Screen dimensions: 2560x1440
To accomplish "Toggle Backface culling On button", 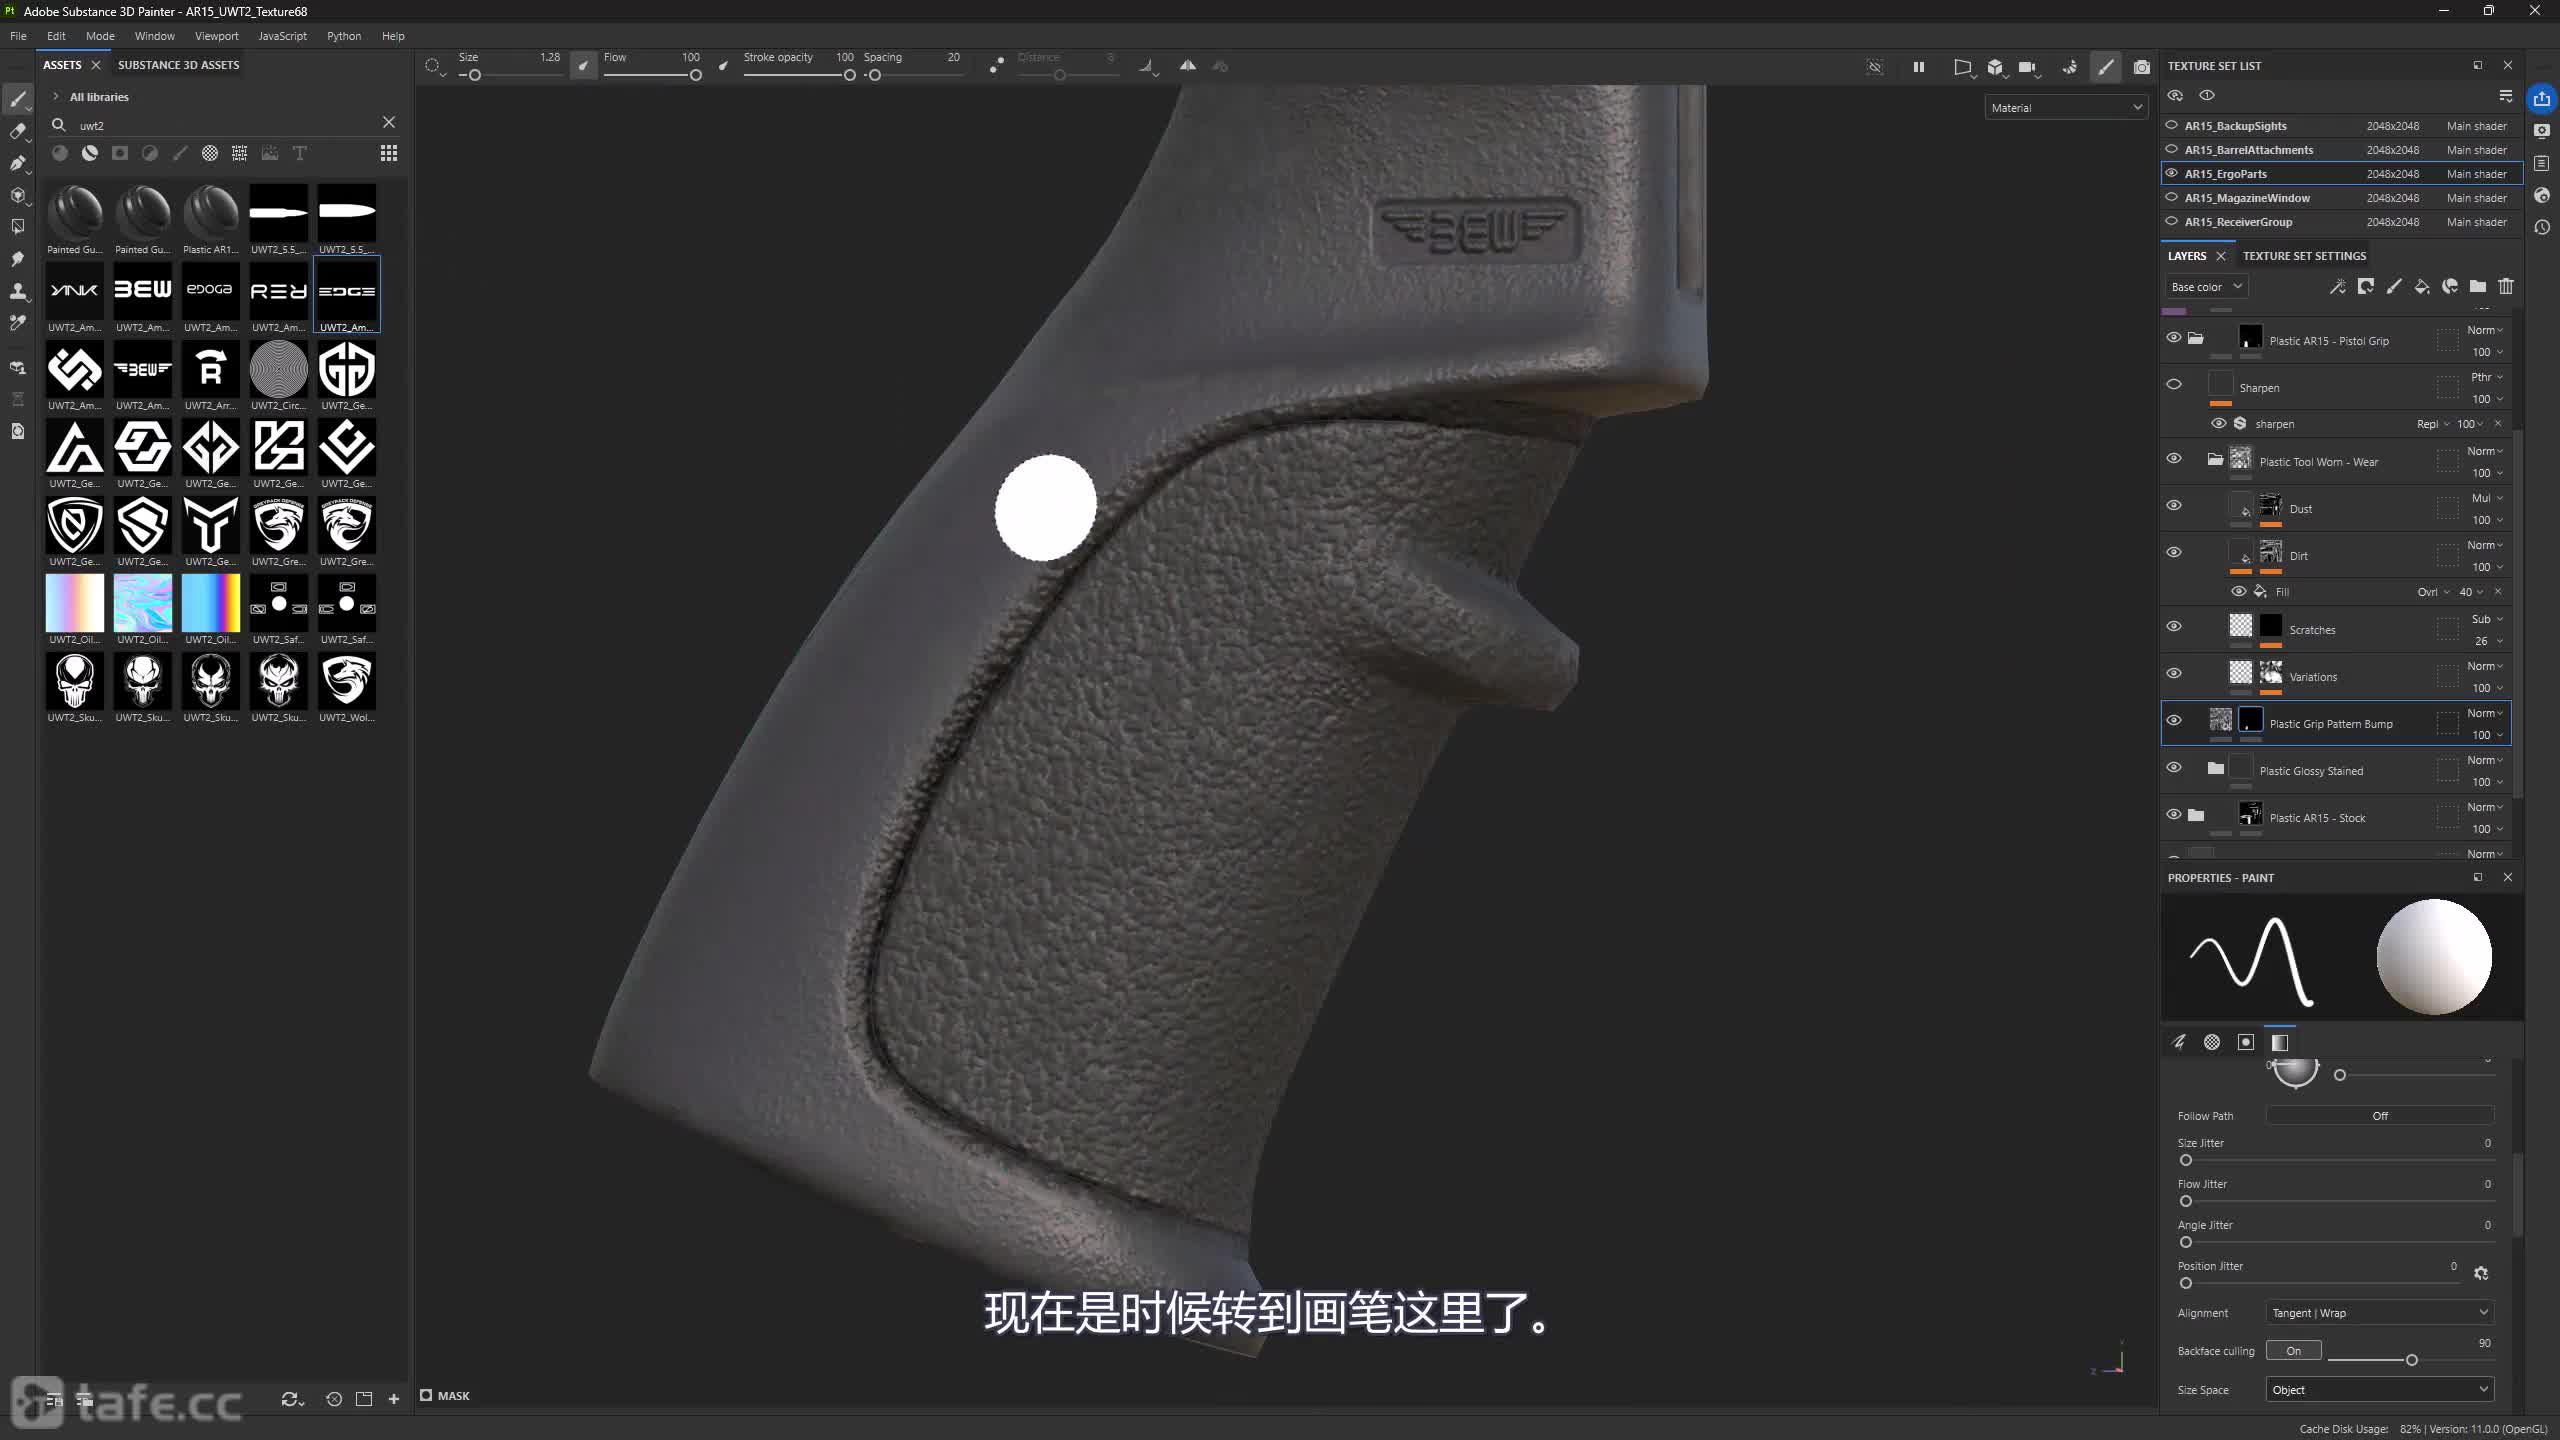I will (x=2293, y=1351).
